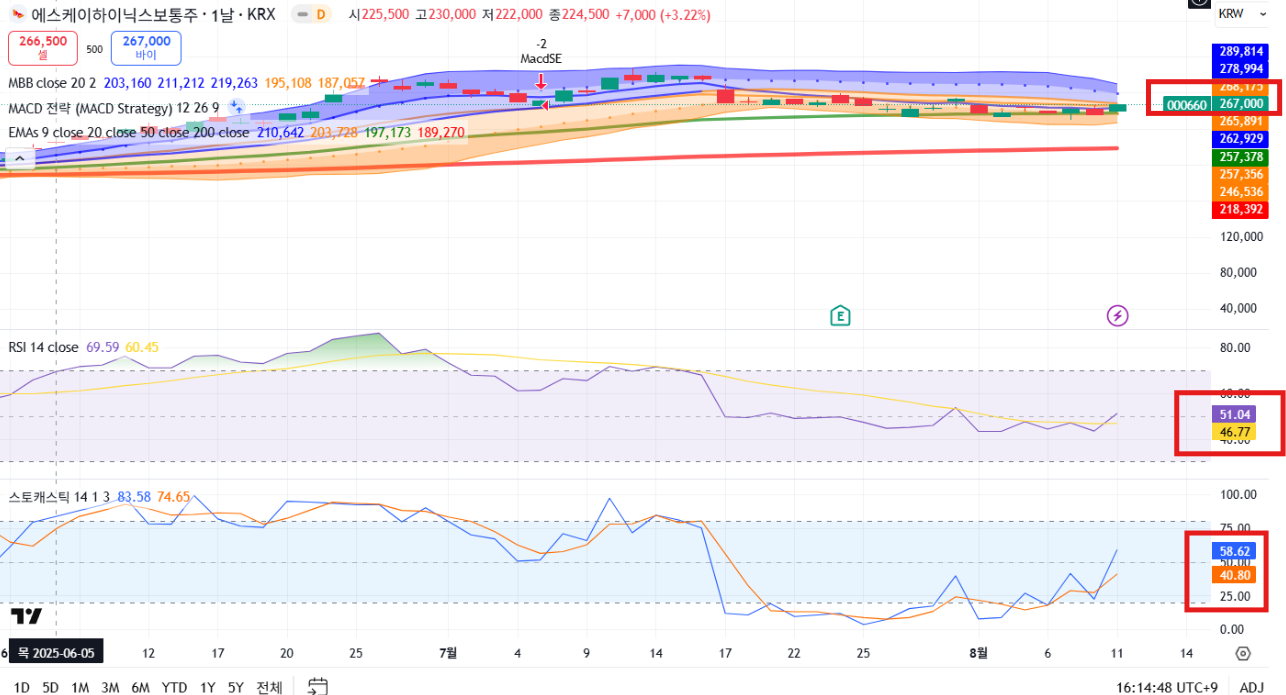Click the red 266,500 셀 sell button
The image size is (1286, 695).
coord(42,47)
